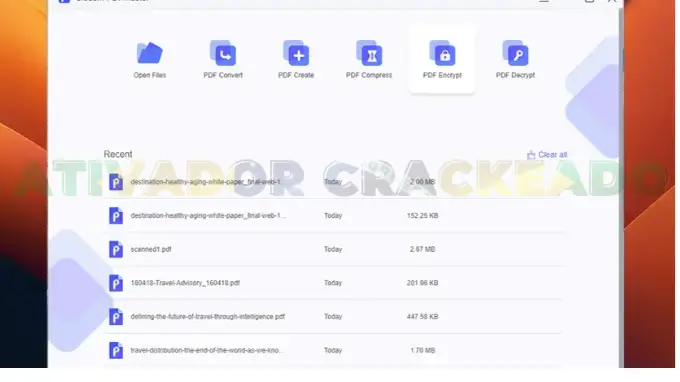Open destination-healthy-aging-white-paper file sized 2.00 MB
This screenshot has width=680, height=382.
pyautogui.click(x=206, y=182)
